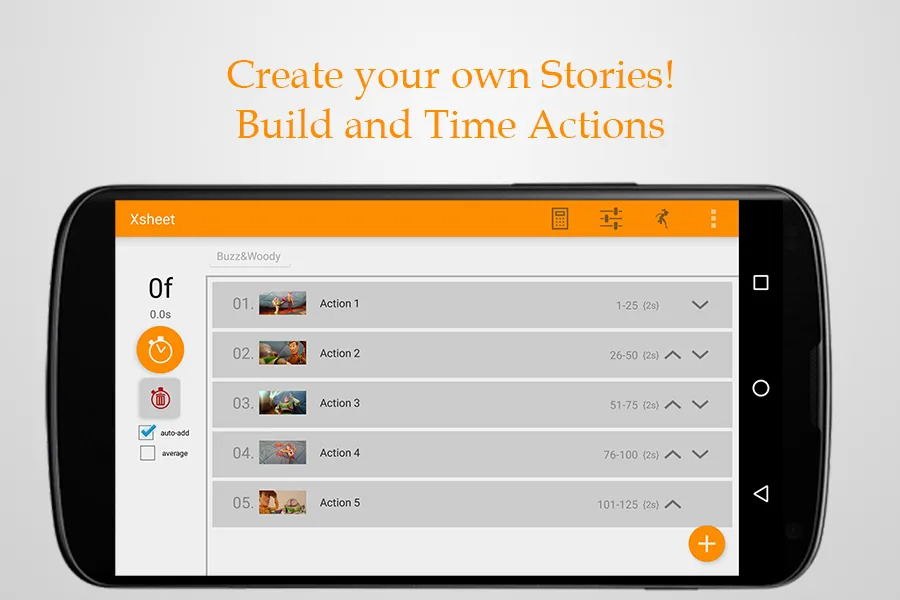Click frame range 26-50 of Action 2

[x=623, y=355]
